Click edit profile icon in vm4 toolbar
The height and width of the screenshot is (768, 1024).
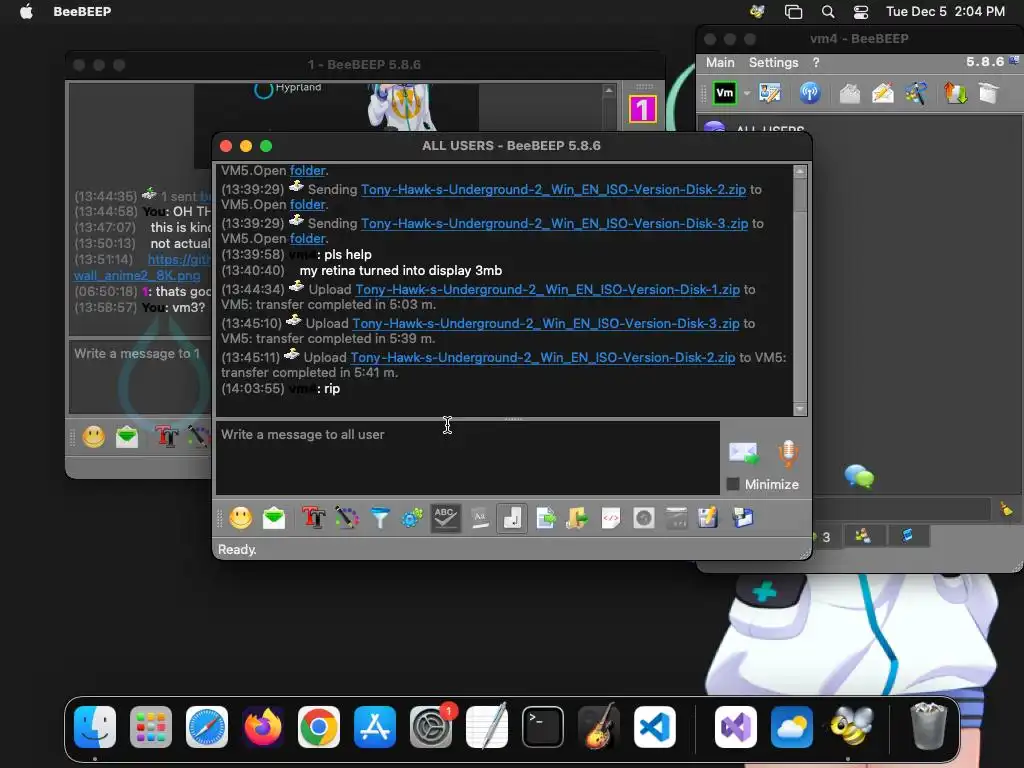pos(770,93)
